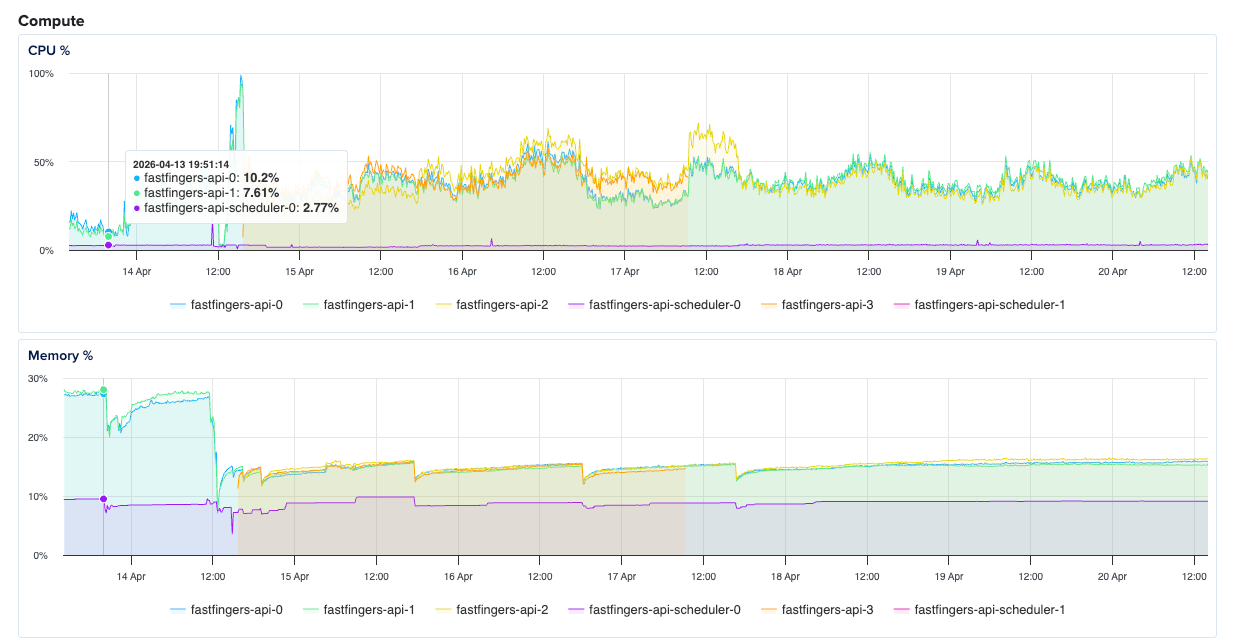Toggle fastfingers-api-3 series in Memory legend
1237x644 pixels.
(817, 609)
